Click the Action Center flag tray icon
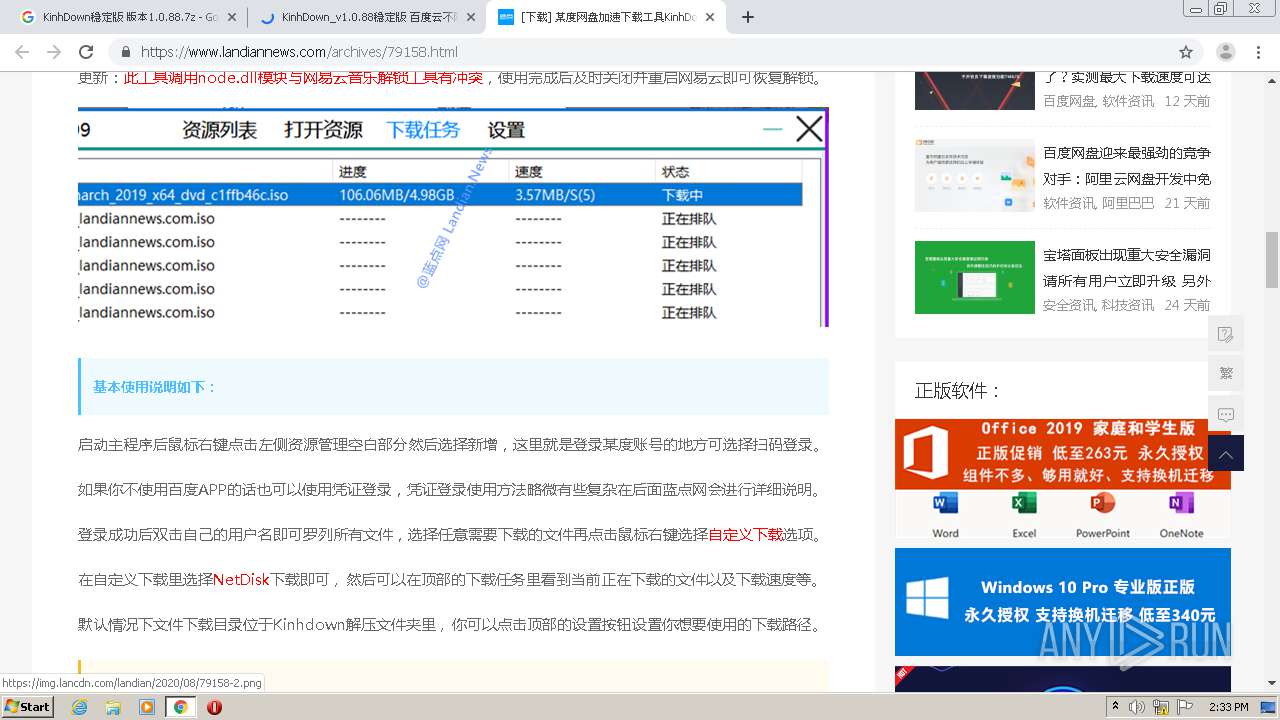This screenshot has width=1280, height=720. 1184,707
